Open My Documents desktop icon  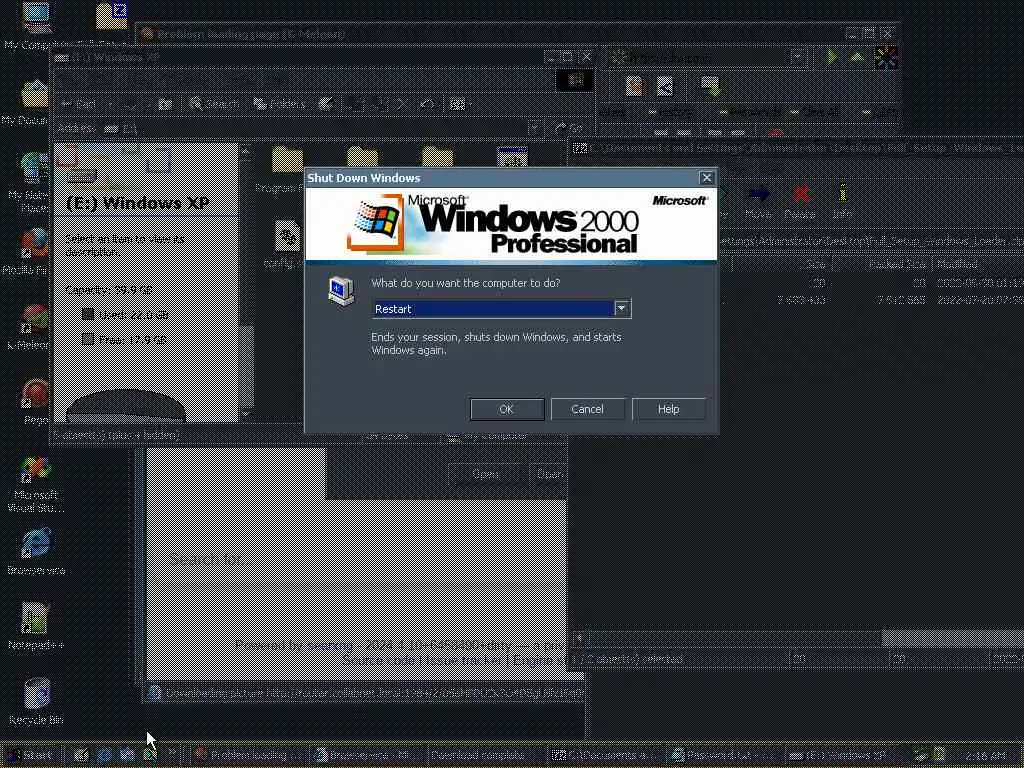pos(31,103)
